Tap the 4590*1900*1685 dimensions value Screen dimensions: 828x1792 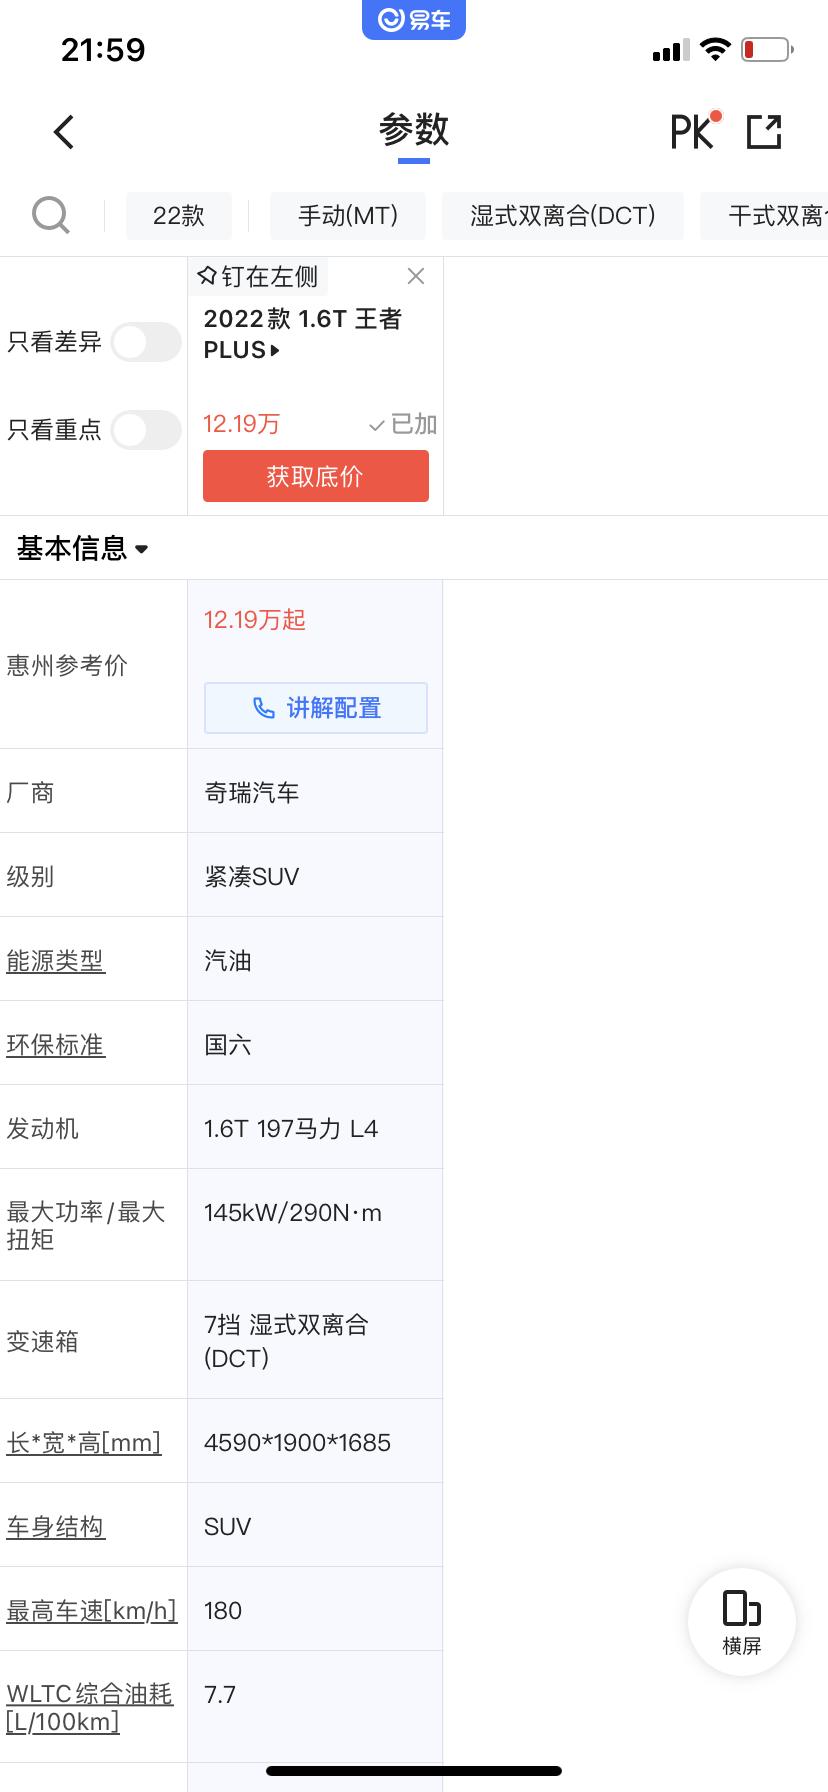pos(297,1443)
